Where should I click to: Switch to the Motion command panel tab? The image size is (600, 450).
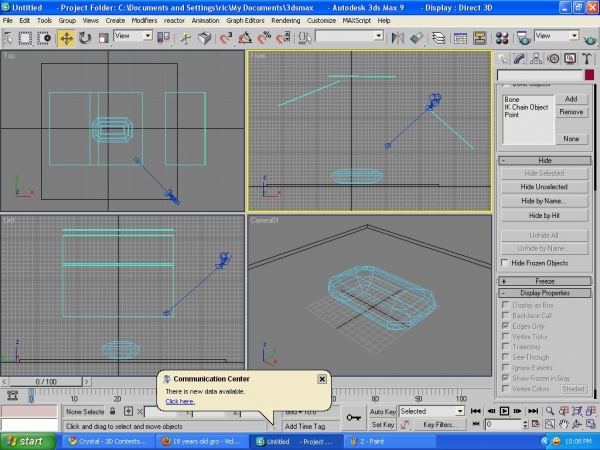(553, 59)
